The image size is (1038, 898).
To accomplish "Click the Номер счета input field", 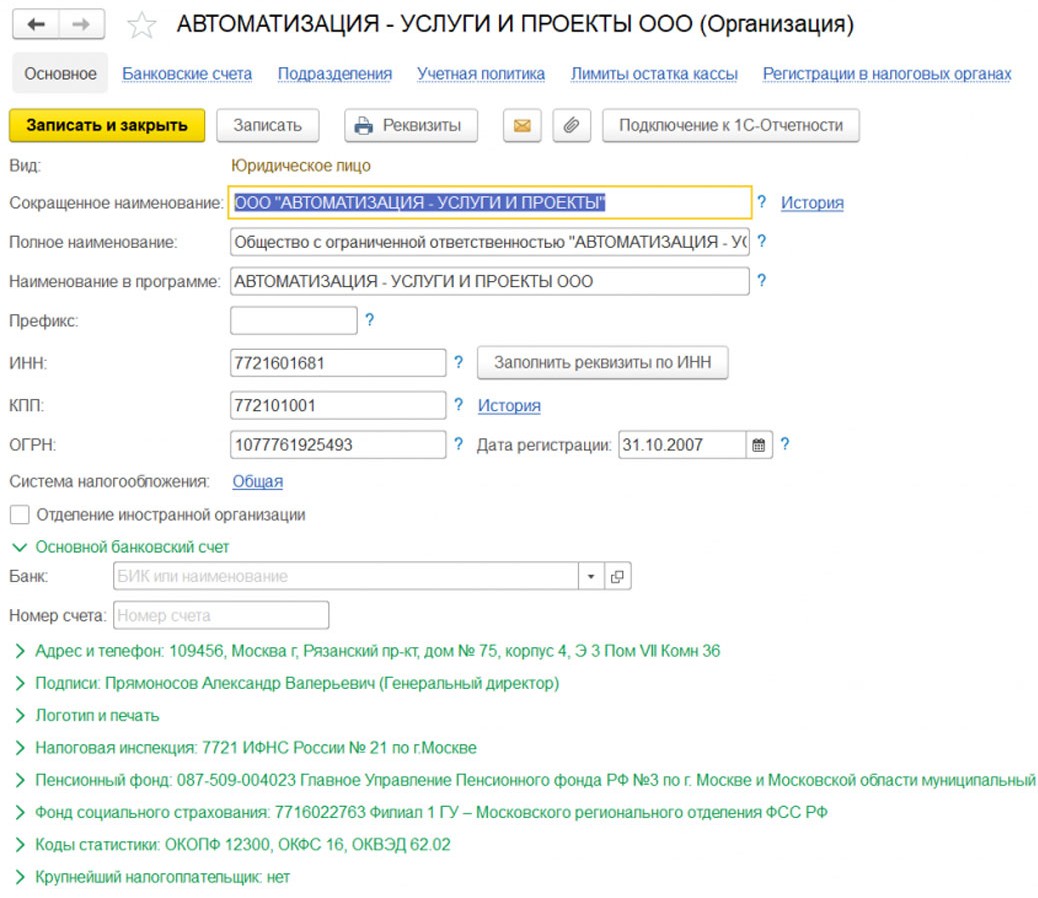I will coord(221,615).
